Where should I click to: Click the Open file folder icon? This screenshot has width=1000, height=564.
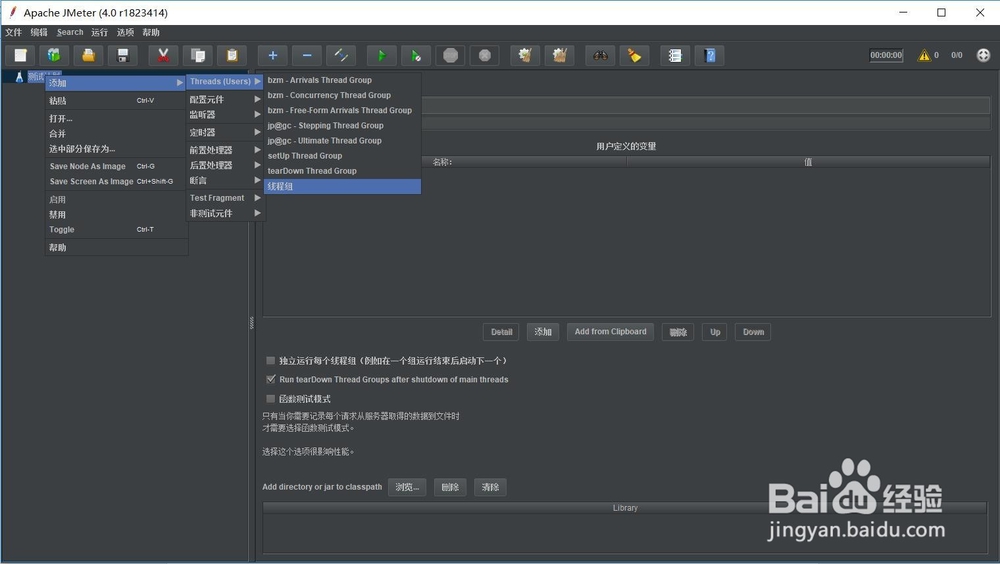tap(89, 56)
